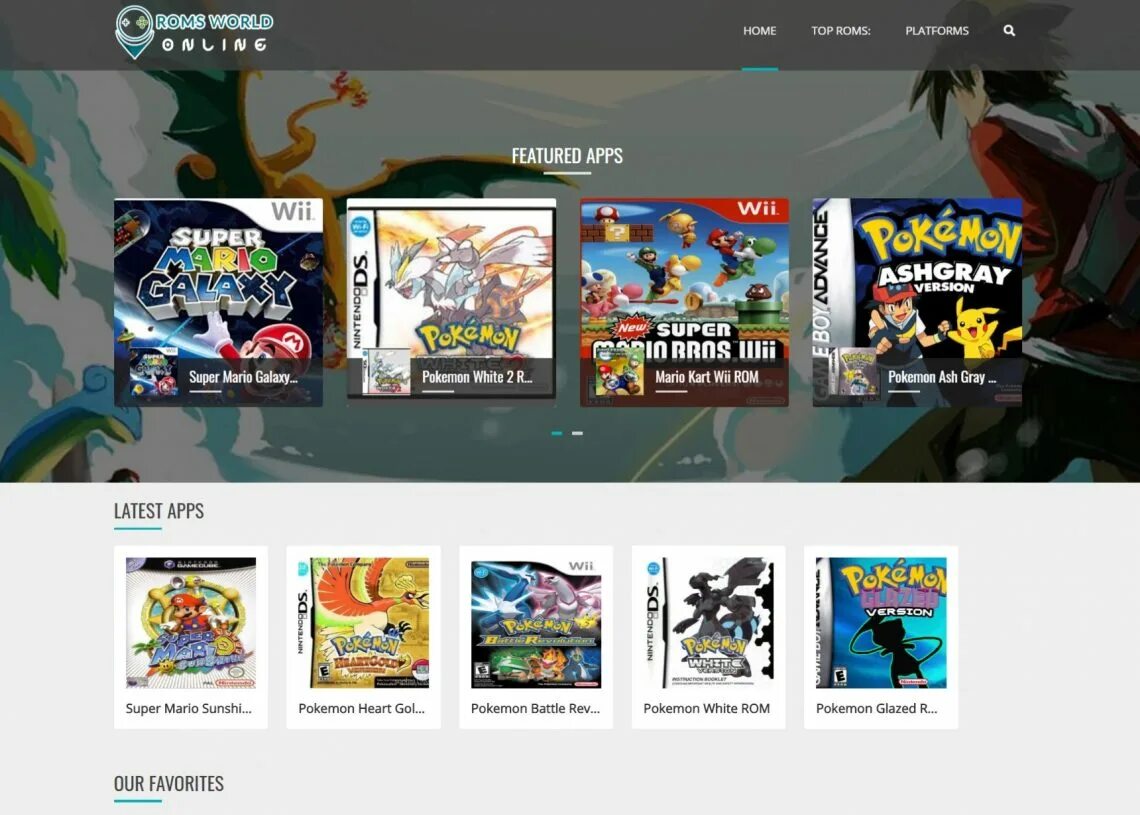The width and height of the screenshot is (1140, 815).
Task: Click the LATEST APPS section heading
Action: (x=158, y=510)
